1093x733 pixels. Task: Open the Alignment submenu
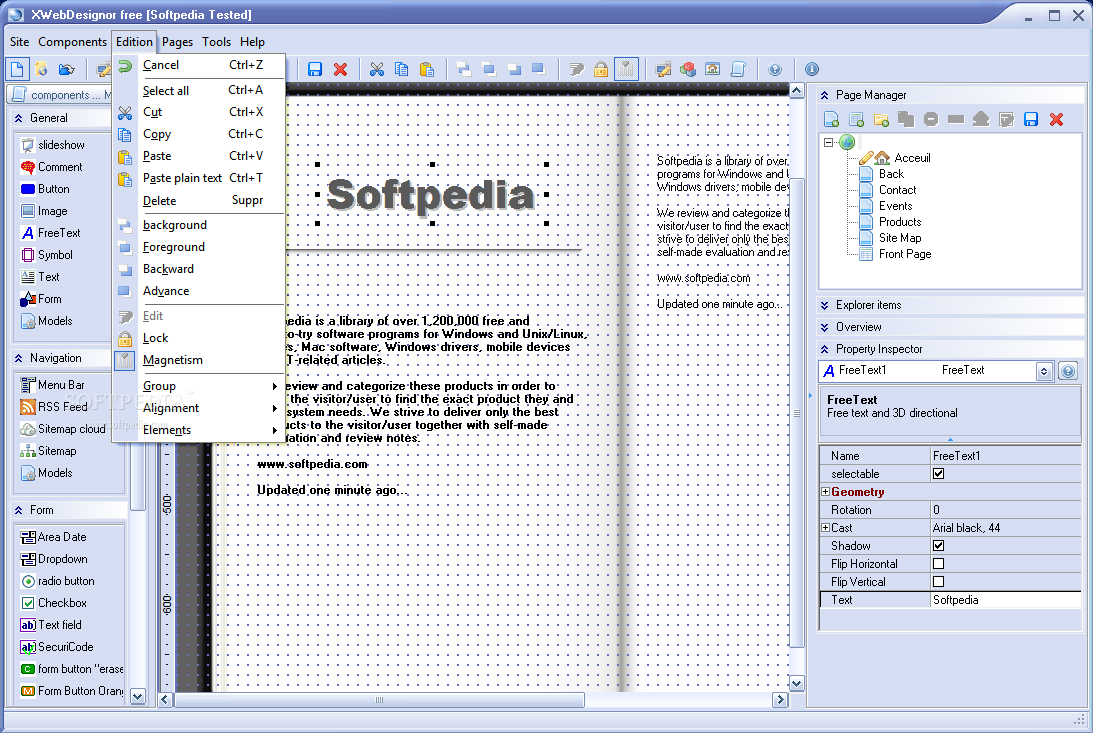[199, 408]
